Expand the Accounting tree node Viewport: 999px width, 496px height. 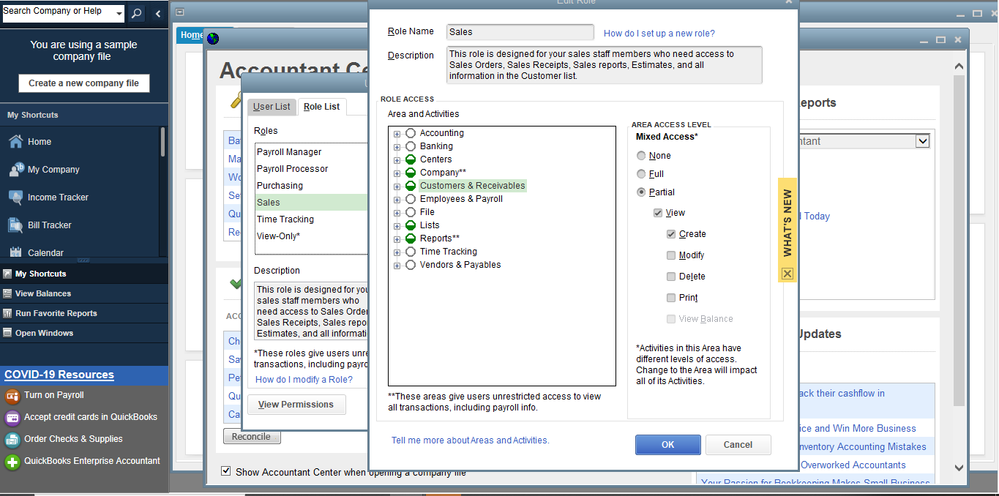pyautogui.click(x=397, y=134)
